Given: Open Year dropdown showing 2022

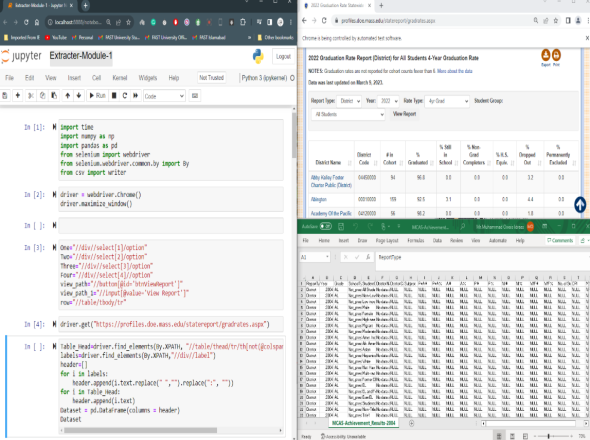Looking at the screenshot, I should click(388, 101).
